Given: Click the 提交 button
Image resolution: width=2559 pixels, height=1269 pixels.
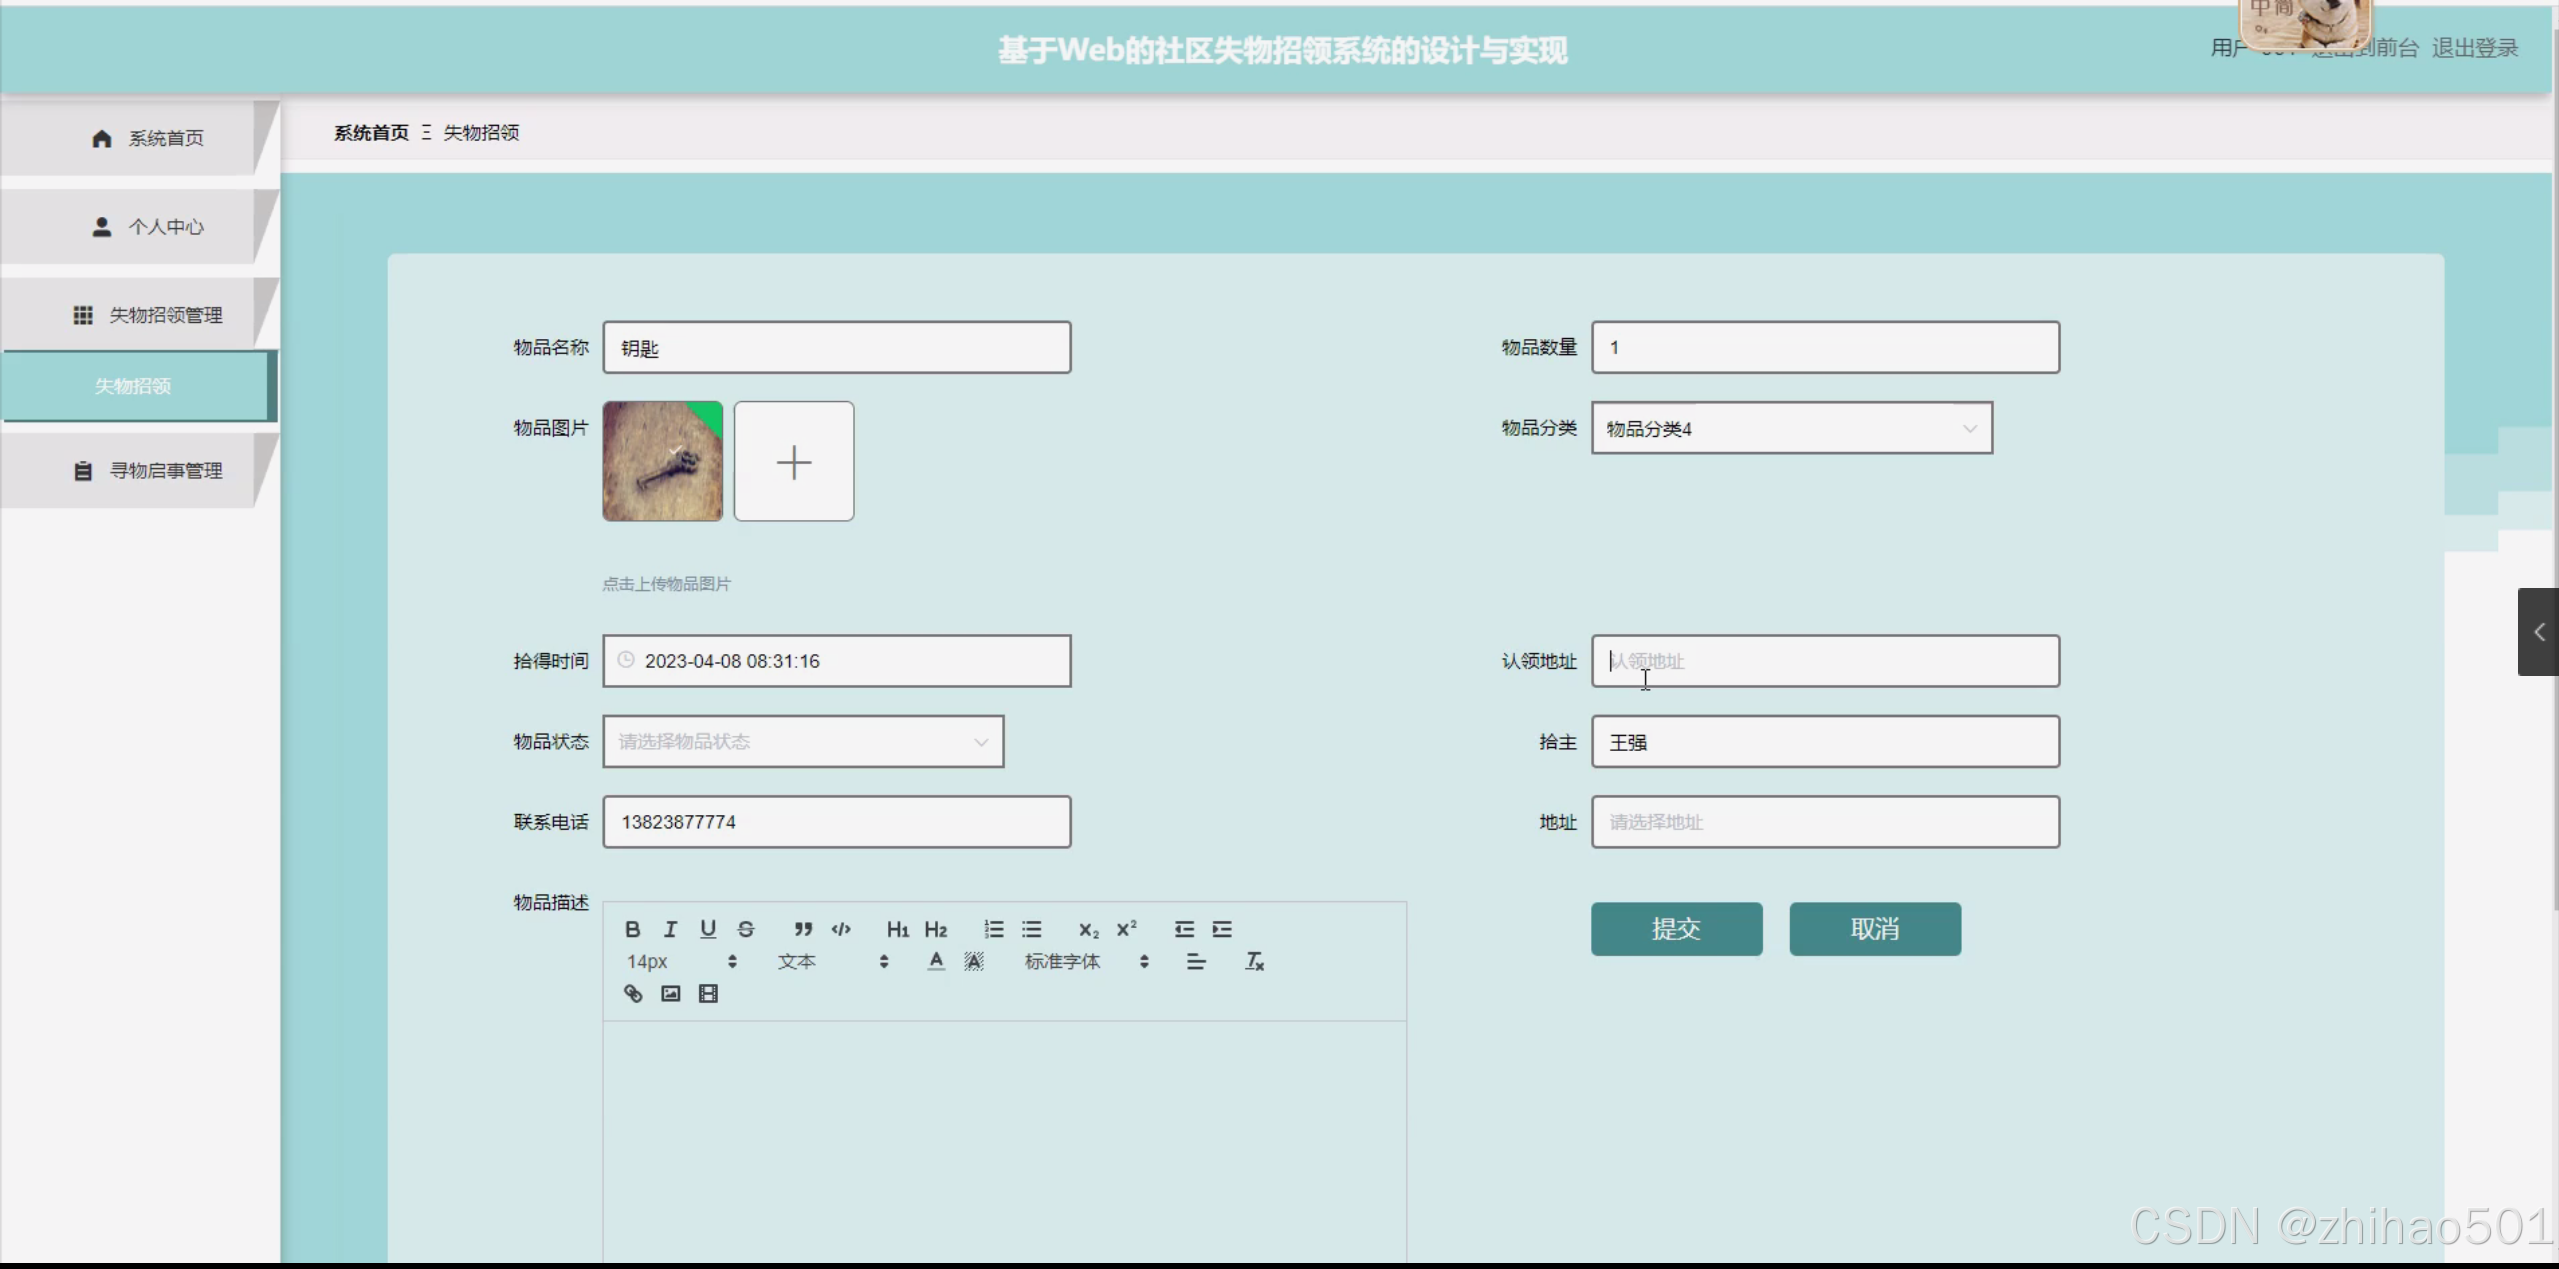Looking at the screenshot, I should [1676, 929].
